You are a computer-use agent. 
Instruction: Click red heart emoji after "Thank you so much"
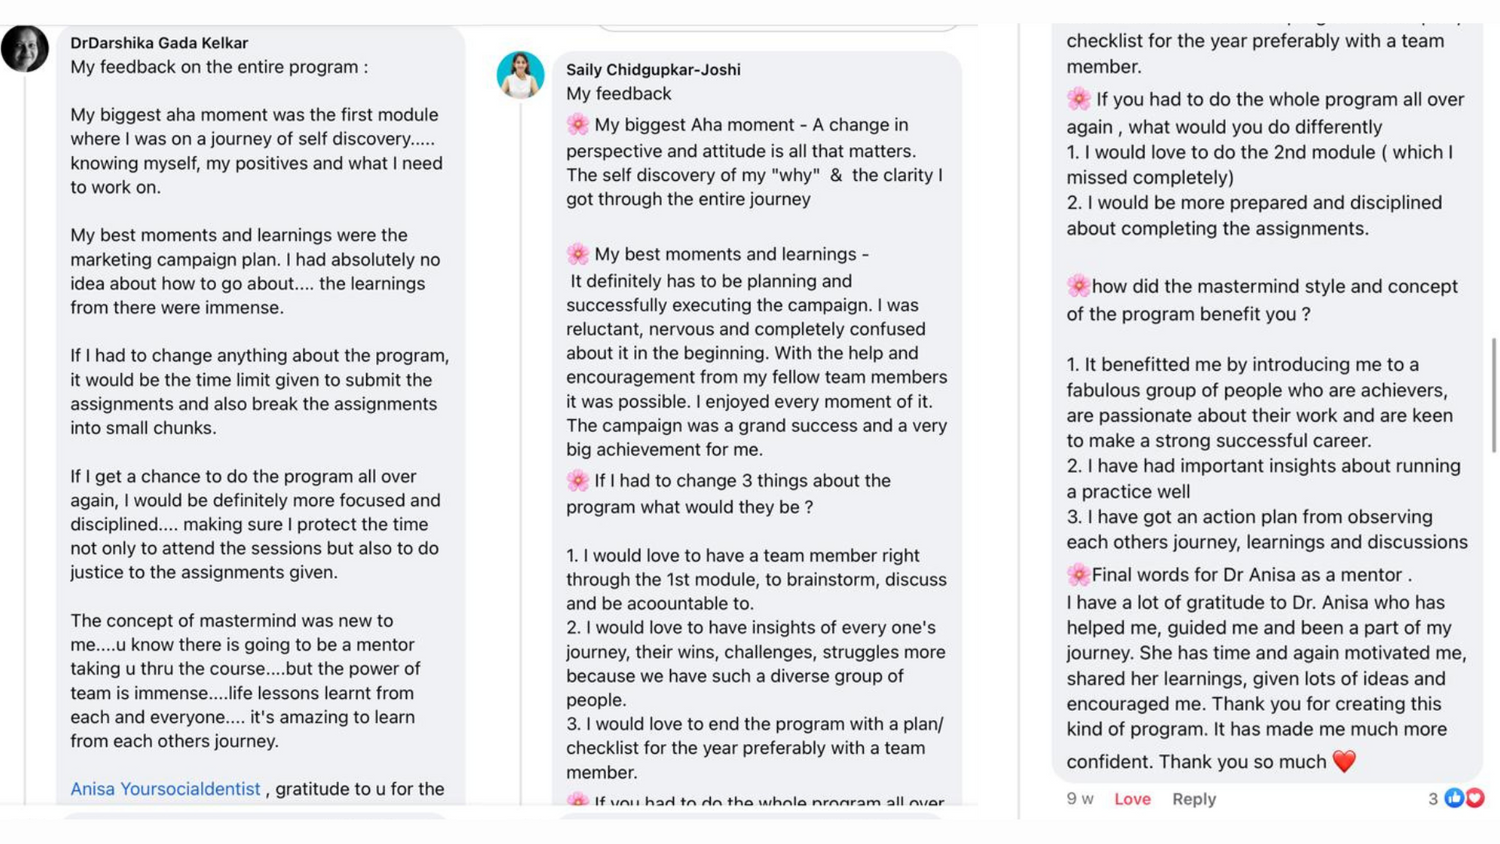pyautogui.click(x=1344, y=762)
